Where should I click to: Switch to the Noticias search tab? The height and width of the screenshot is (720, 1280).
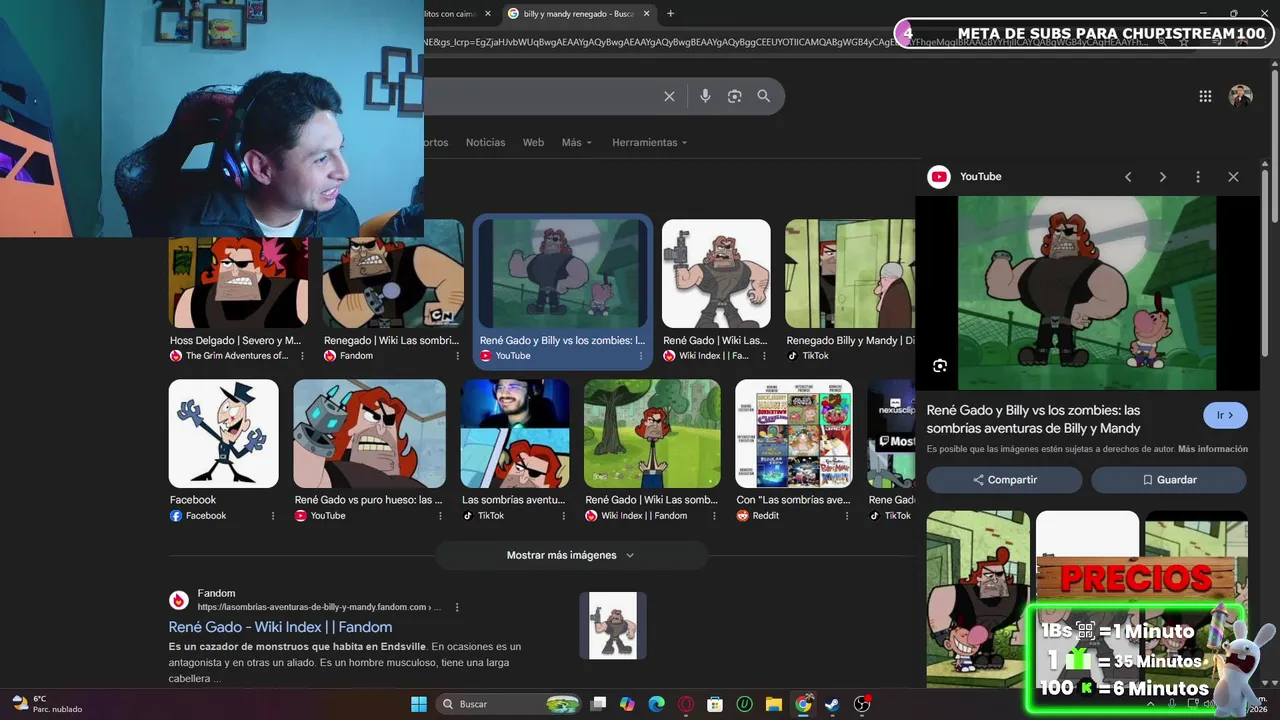(486, 142)
